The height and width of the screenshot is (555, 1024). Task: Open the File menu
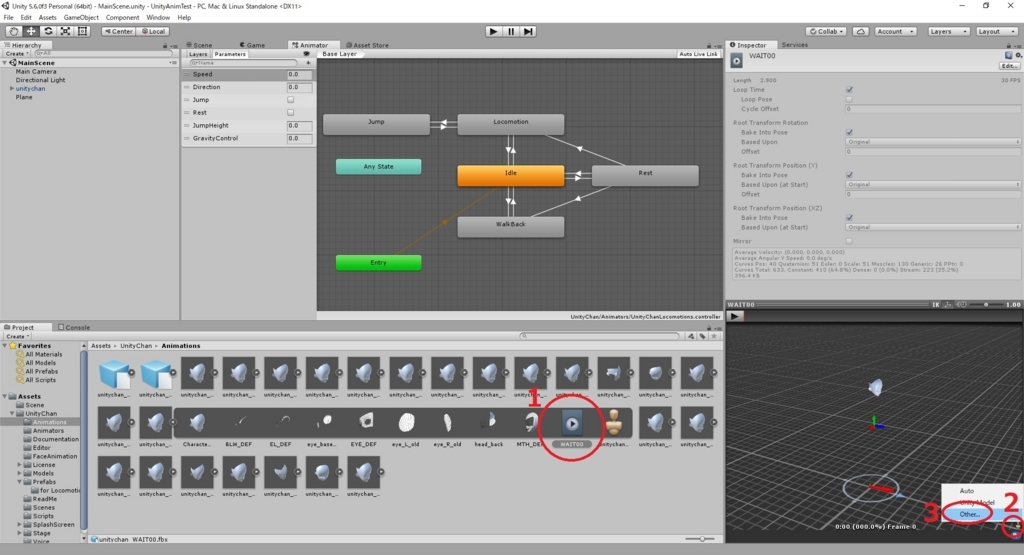tap(8, 18)
